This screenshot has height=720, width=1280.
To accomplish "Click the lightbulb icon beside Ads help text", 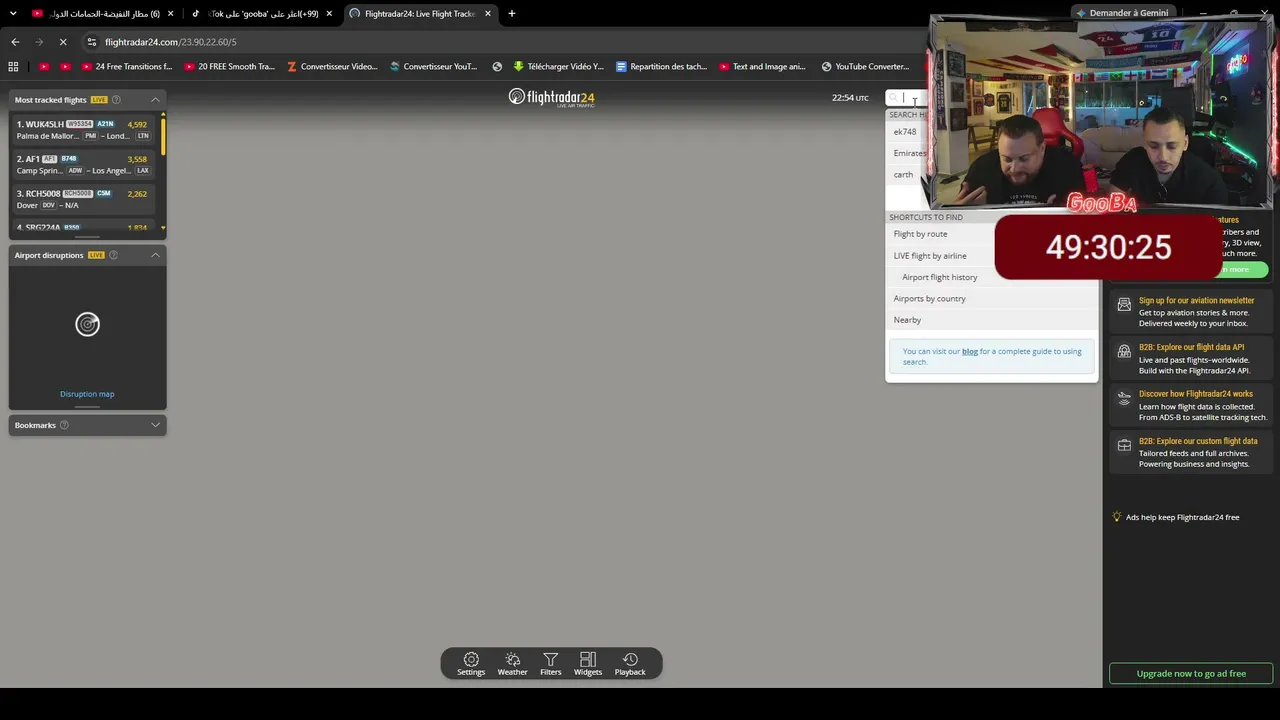I will (1117, 517).
